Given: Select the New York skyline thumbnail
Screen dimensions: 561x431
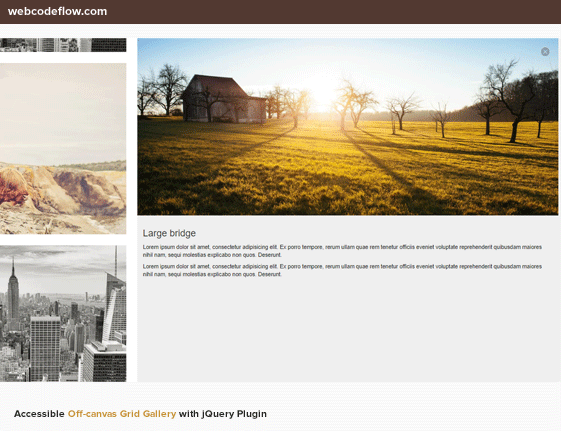Looking at the screenshot, I should point(63,313).
